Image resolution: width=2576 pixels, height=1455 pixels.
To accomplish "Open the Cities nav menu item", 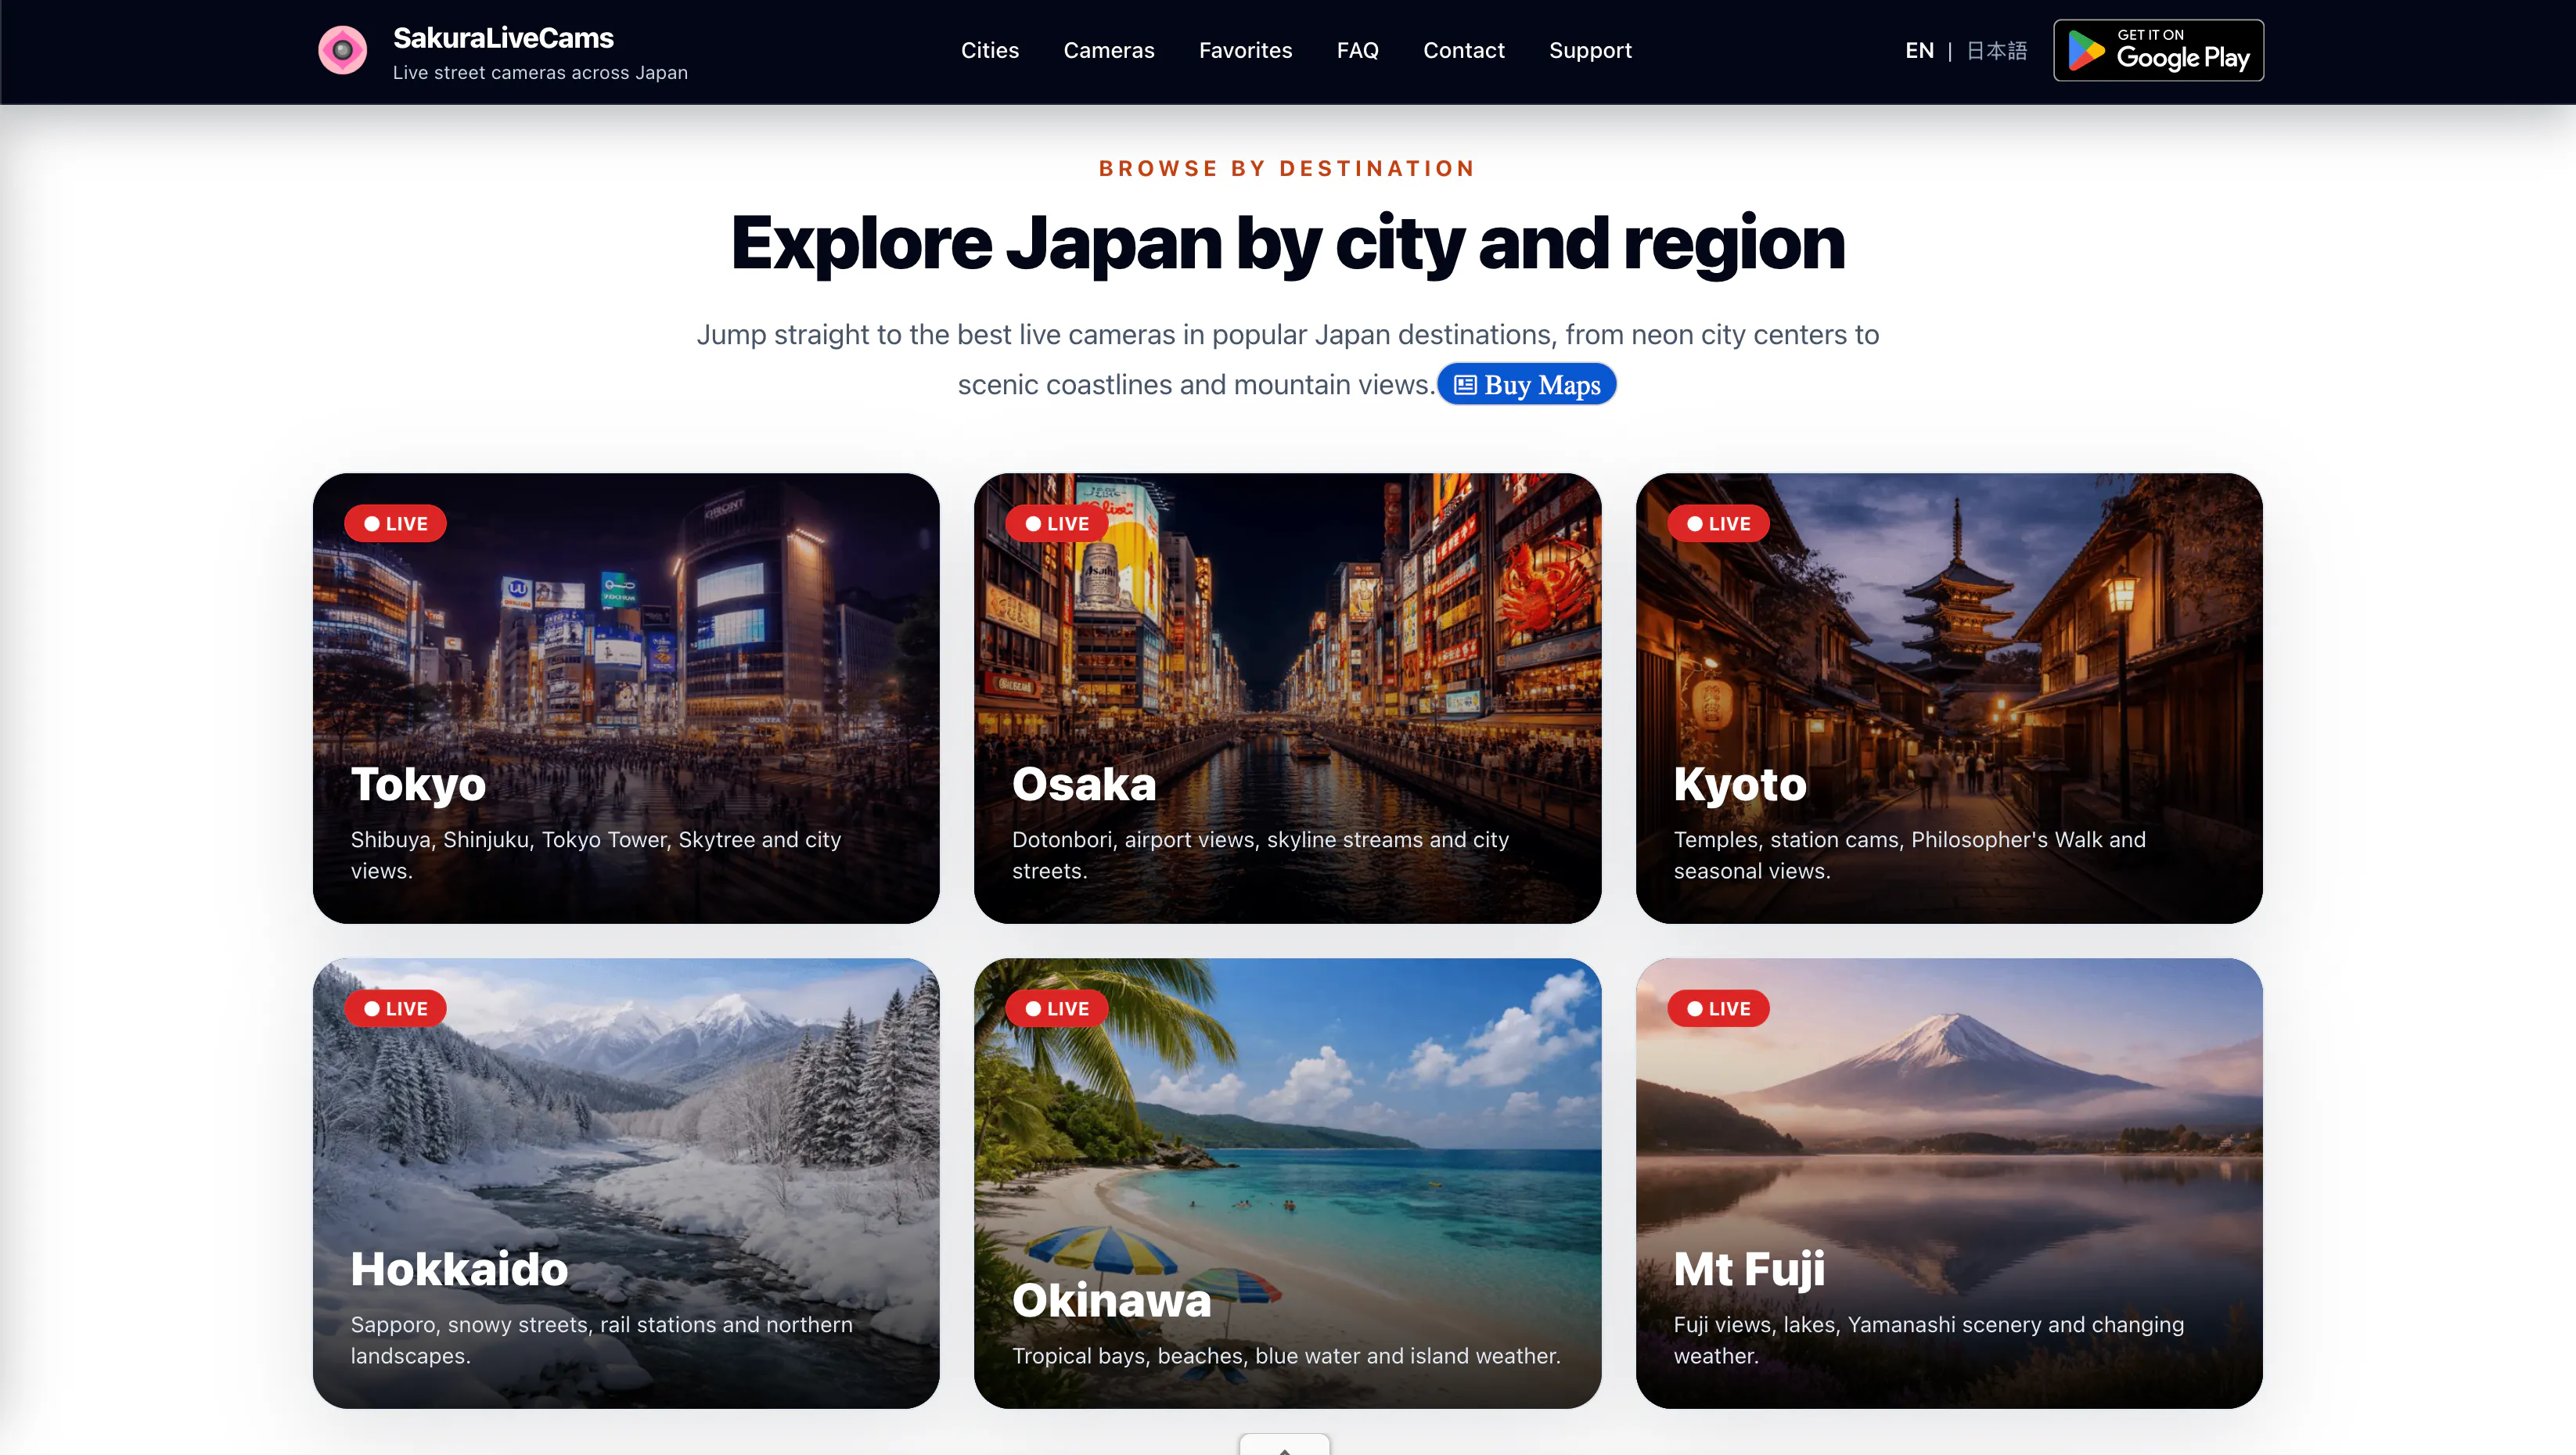I will (x=989, y=50).
